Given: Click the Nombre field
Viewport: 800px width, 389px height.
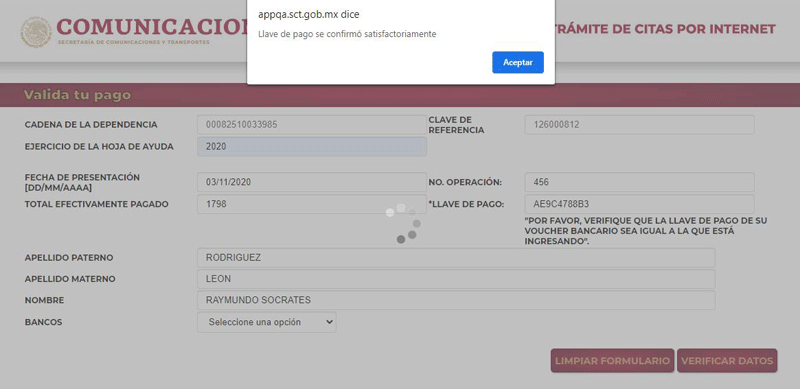Looking at the screenshot, I should point(456,300).
